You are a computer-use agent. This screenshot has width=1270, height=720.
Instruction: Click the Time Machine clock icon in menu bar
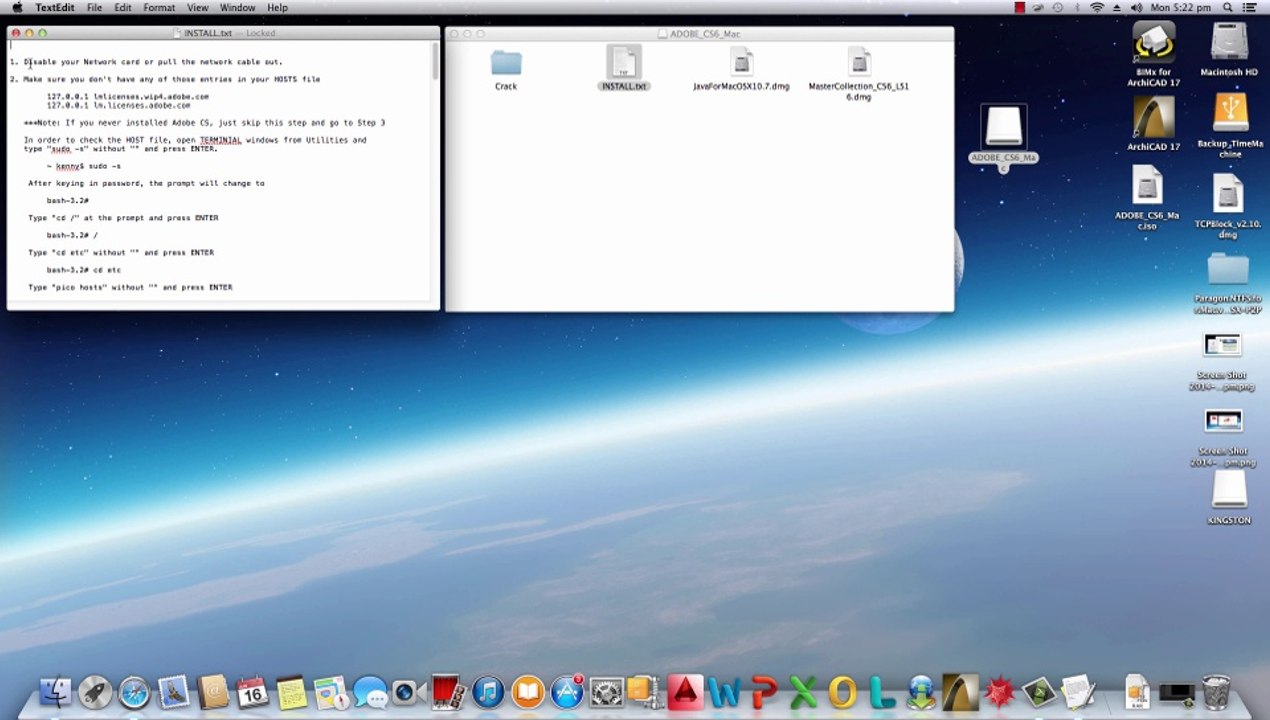1057,7
